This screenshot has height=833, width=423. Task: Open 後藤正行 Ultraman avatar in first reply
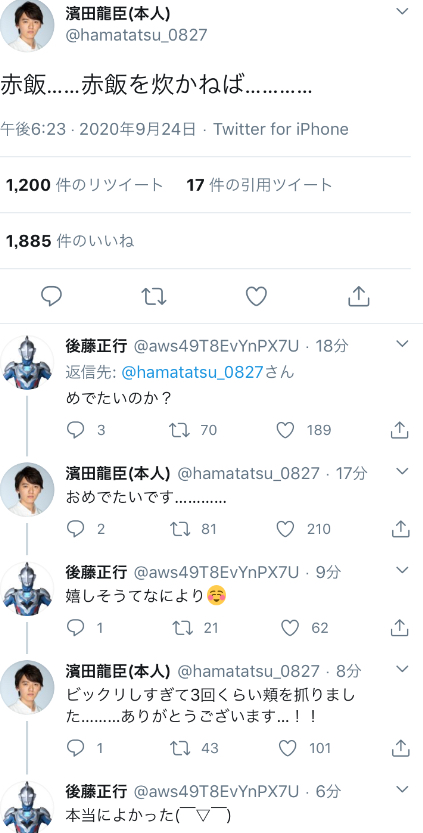click(x=27, y=363)
